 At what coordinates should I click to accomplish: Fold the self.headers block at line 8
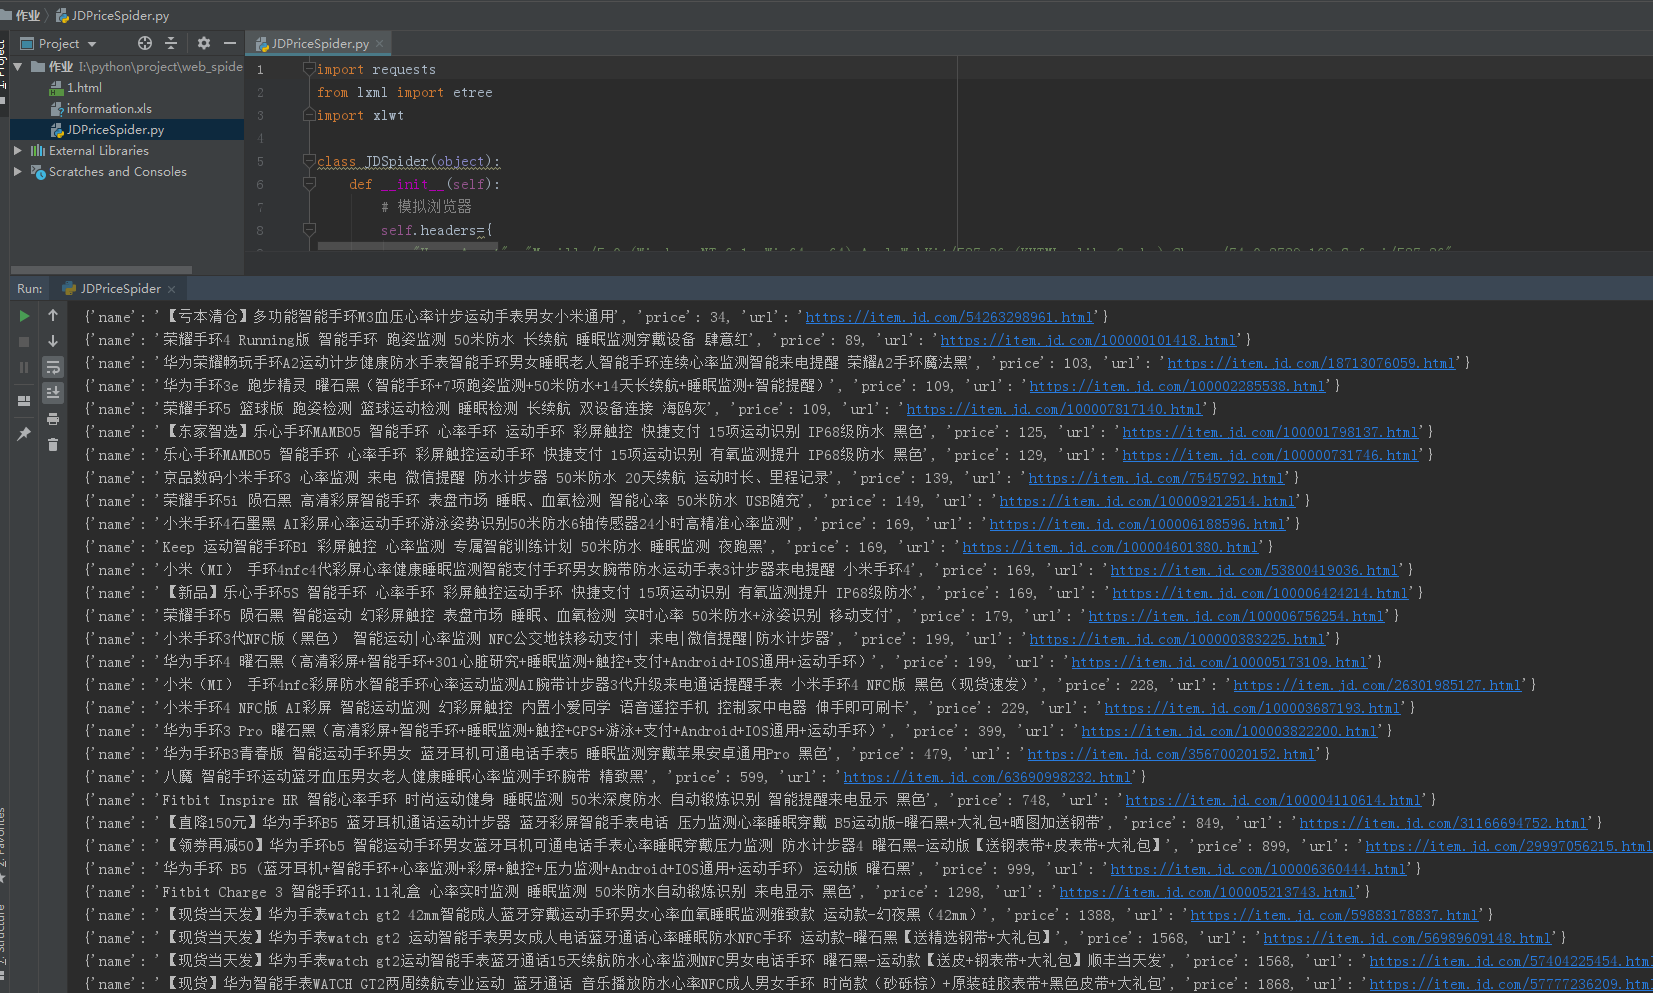(x=309, y=230)
